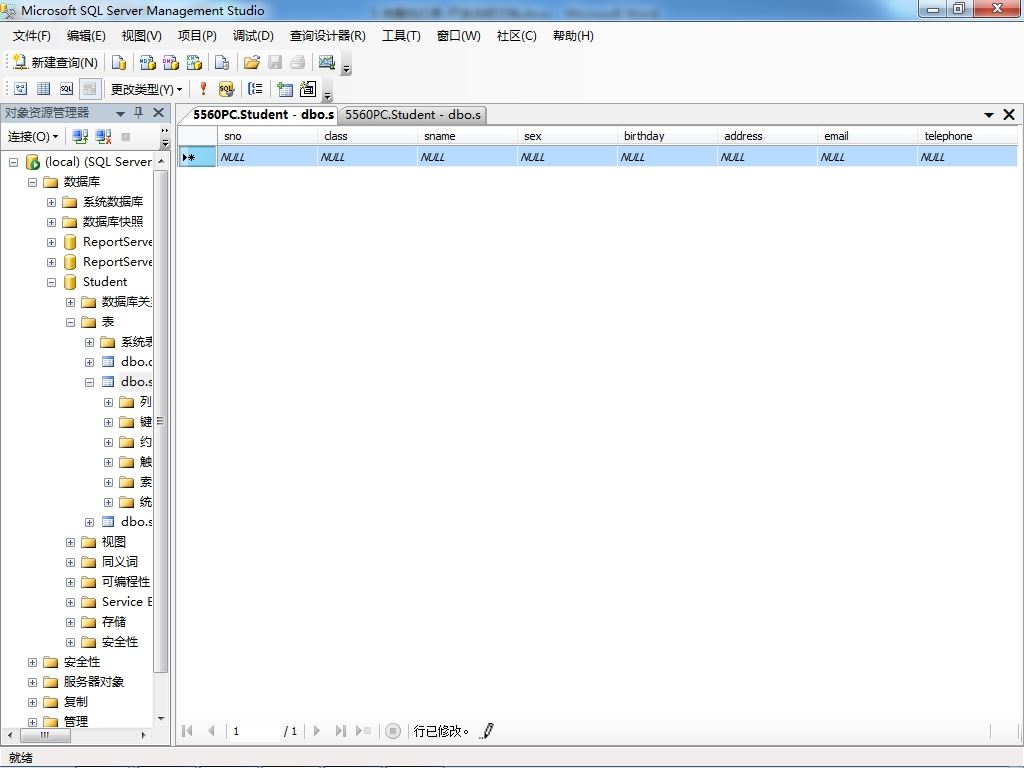Open the Debug (调试) menu
Viewport: 1024px width, 768px height.
pos(253,36)
